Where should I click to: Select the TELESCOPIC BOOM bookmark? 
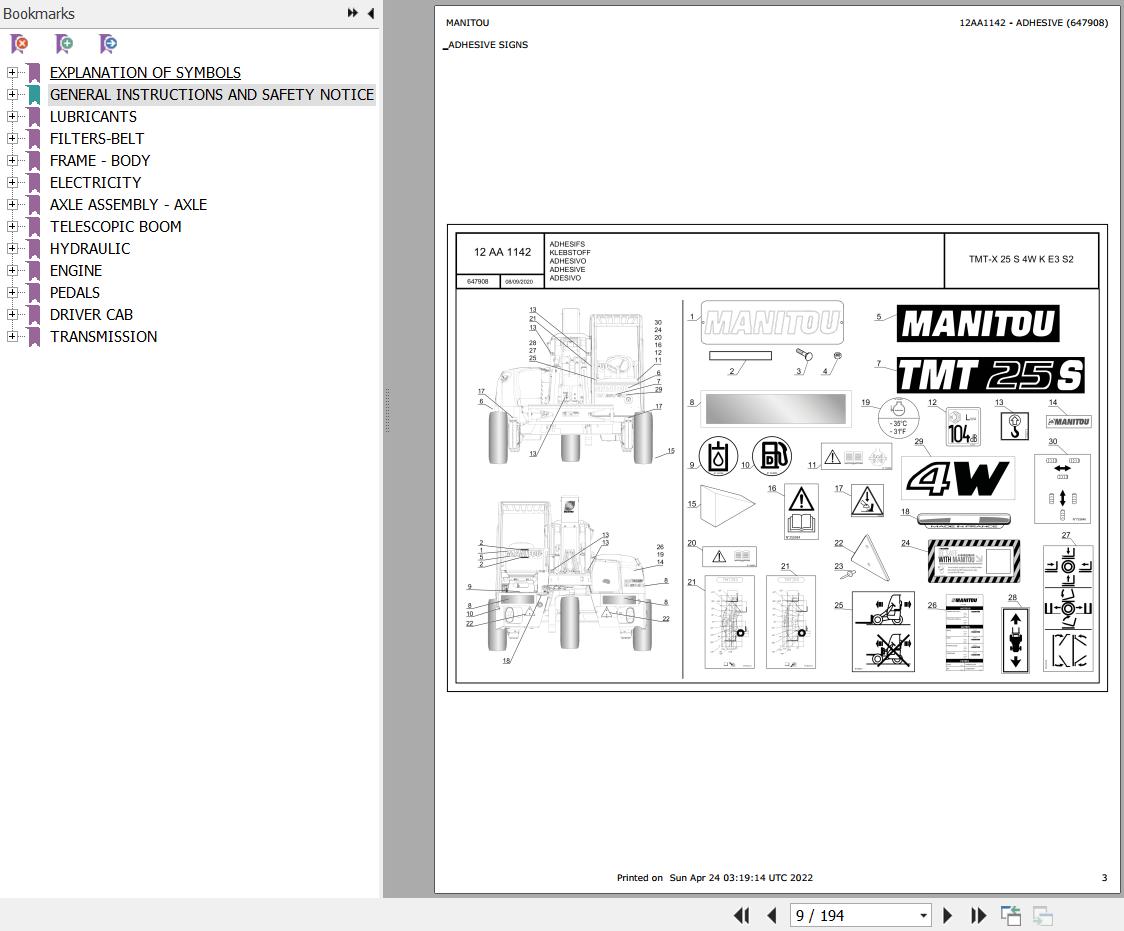pos(115,226)
